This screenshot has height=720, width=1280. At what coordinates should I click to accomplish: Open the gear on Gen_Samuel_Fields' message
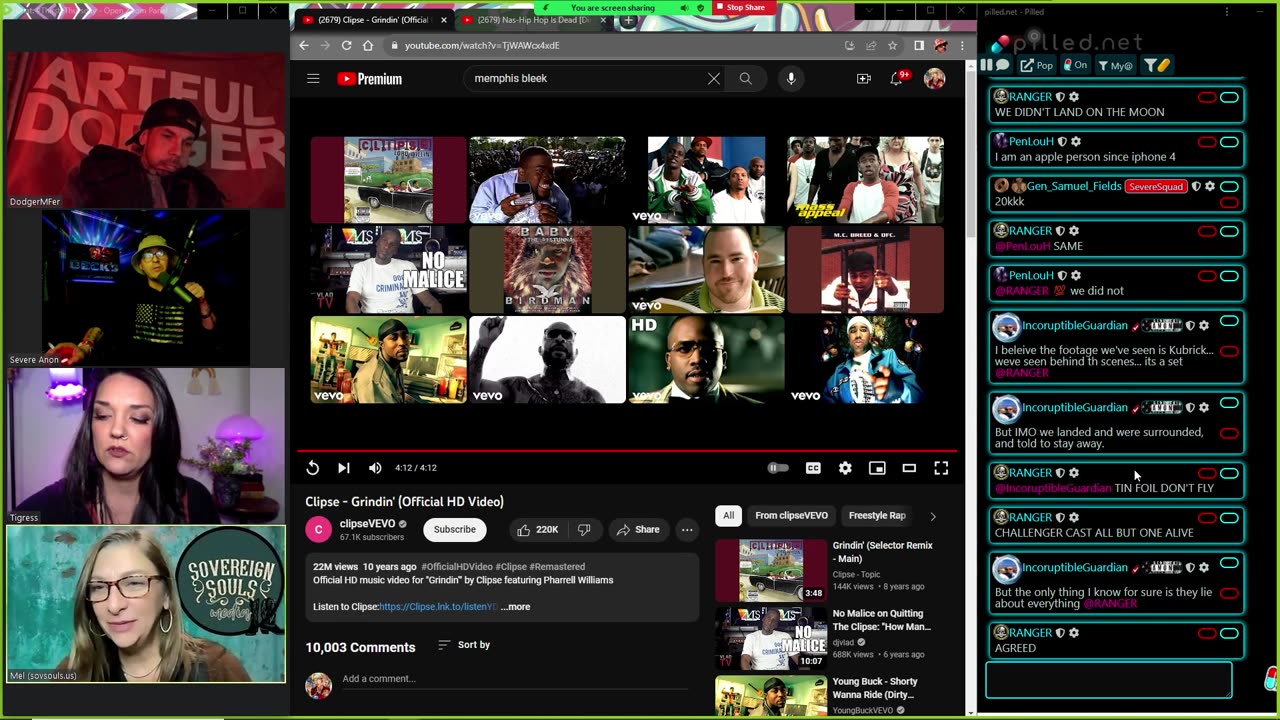[1210, 187]
